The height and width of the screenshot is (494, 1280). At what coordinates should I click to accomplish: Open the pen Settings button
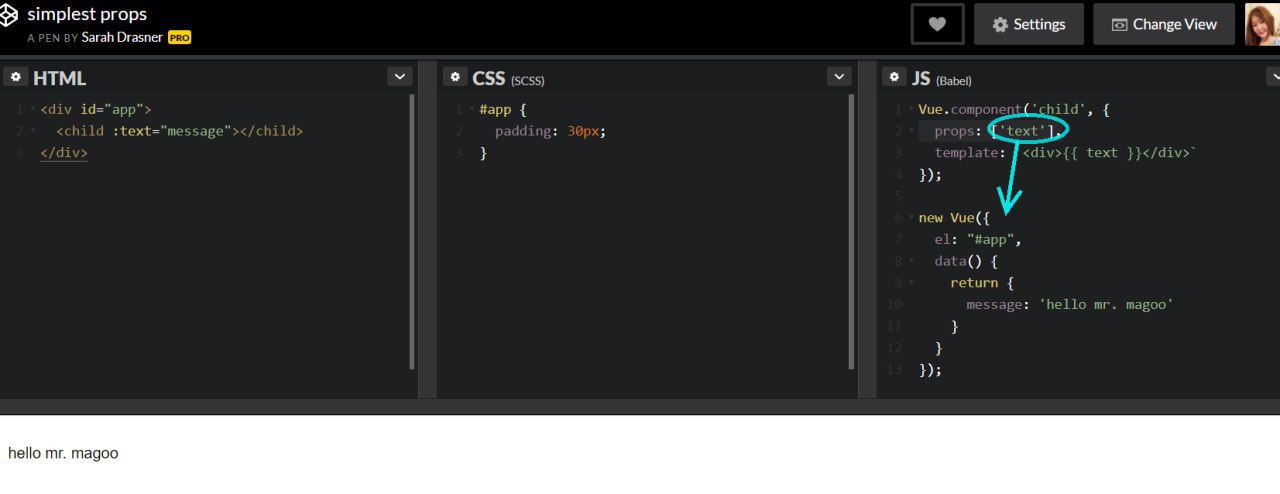click(1029, 24)
